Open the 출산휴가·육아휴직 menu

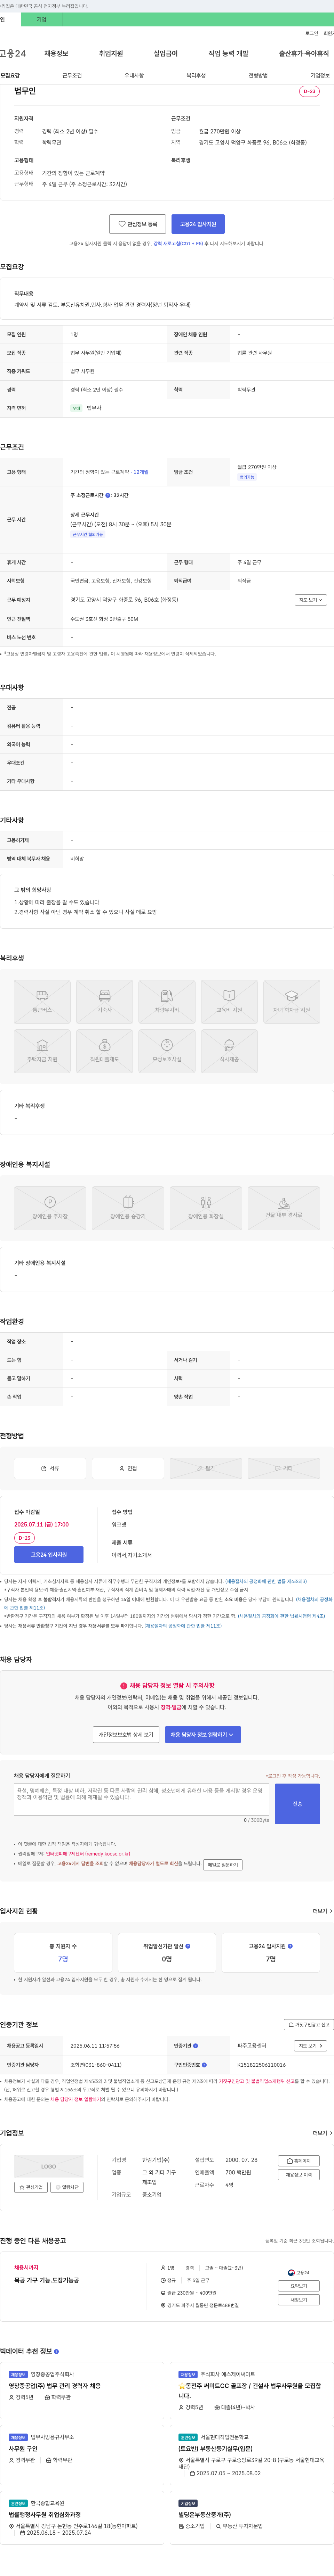[304, 54]
